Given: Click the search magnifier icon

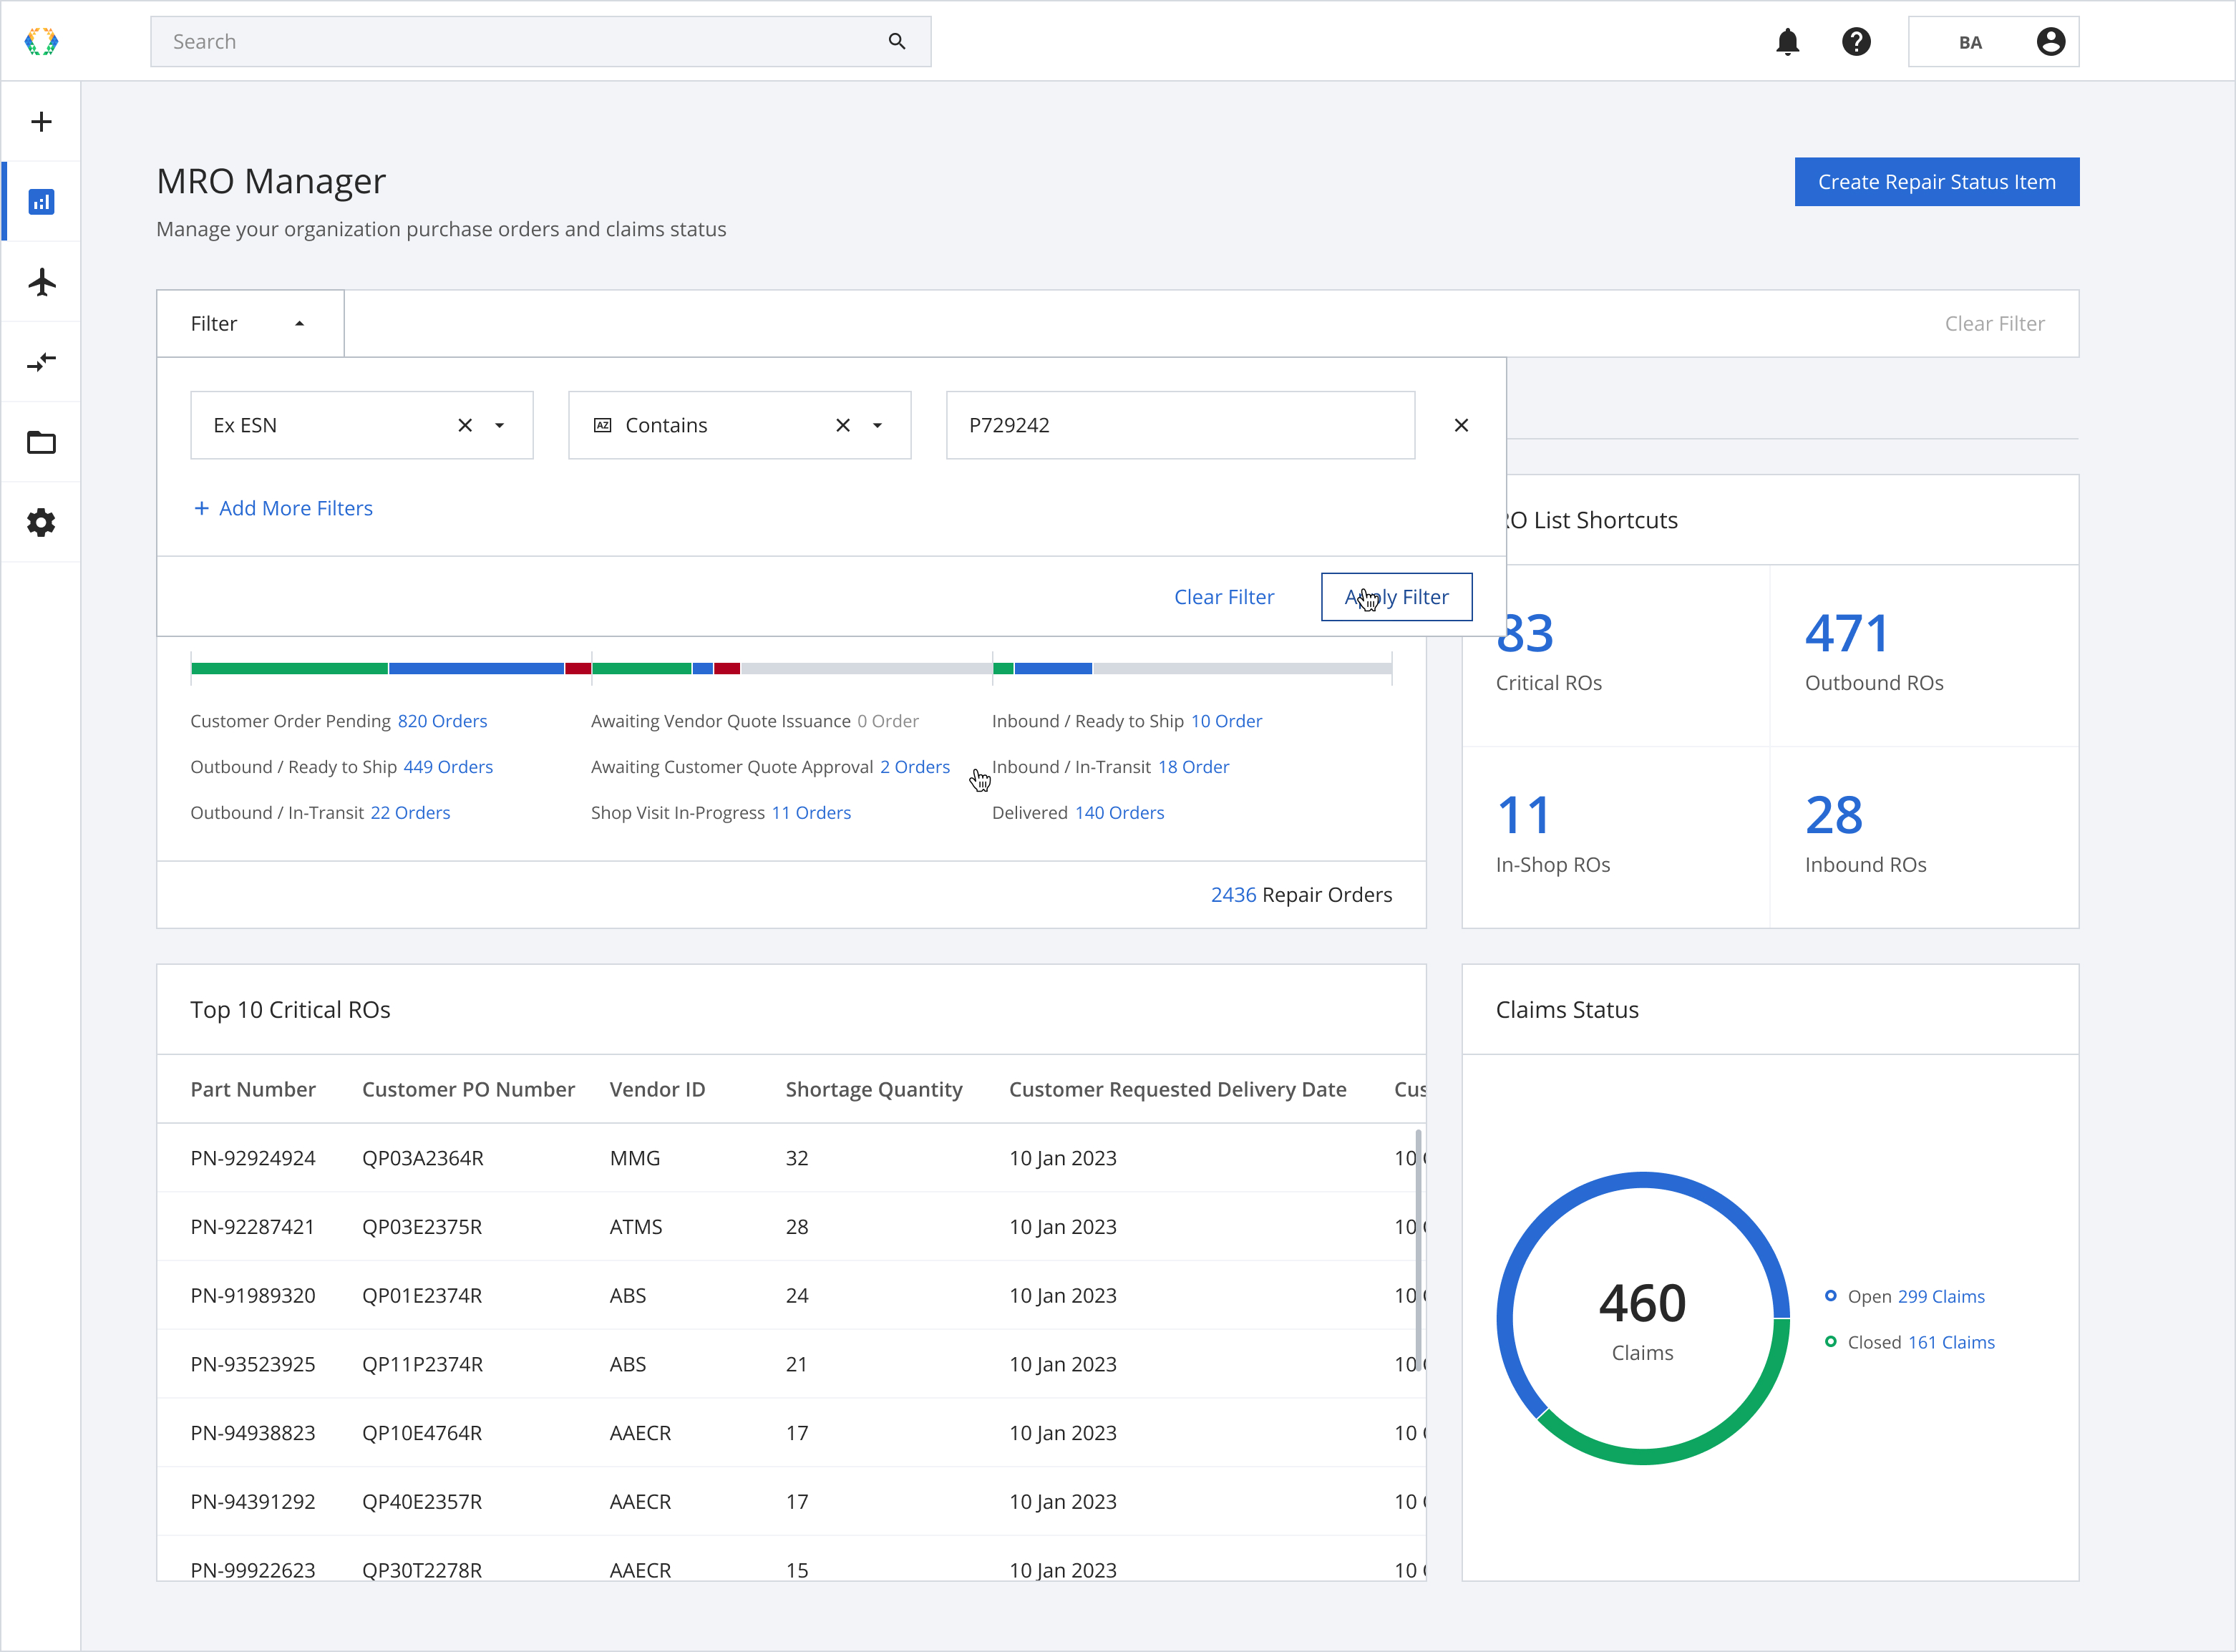Looking at the screenshot, I should (897, 41).
